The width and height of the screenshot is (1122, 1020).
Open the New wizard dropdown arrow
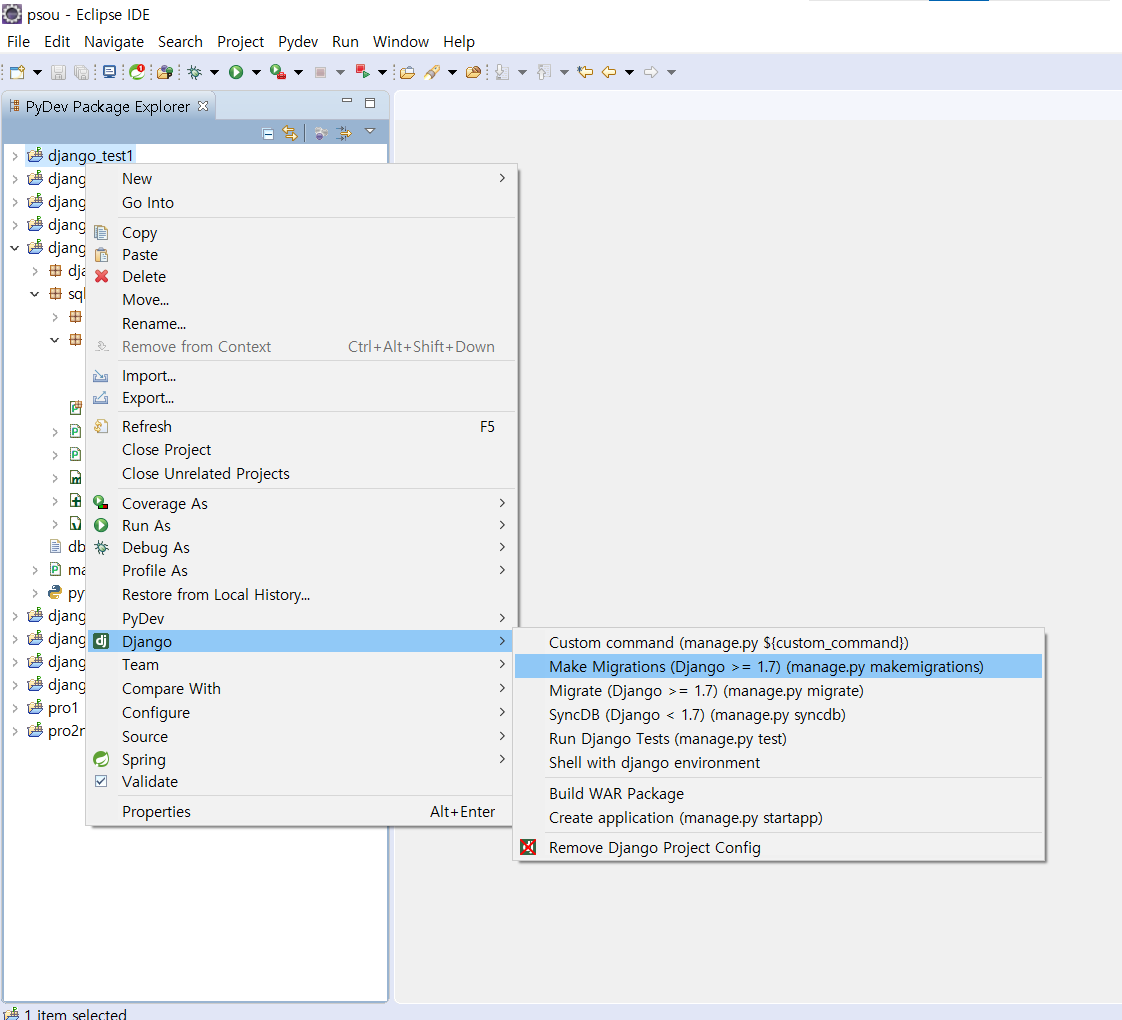click(38, 72)
